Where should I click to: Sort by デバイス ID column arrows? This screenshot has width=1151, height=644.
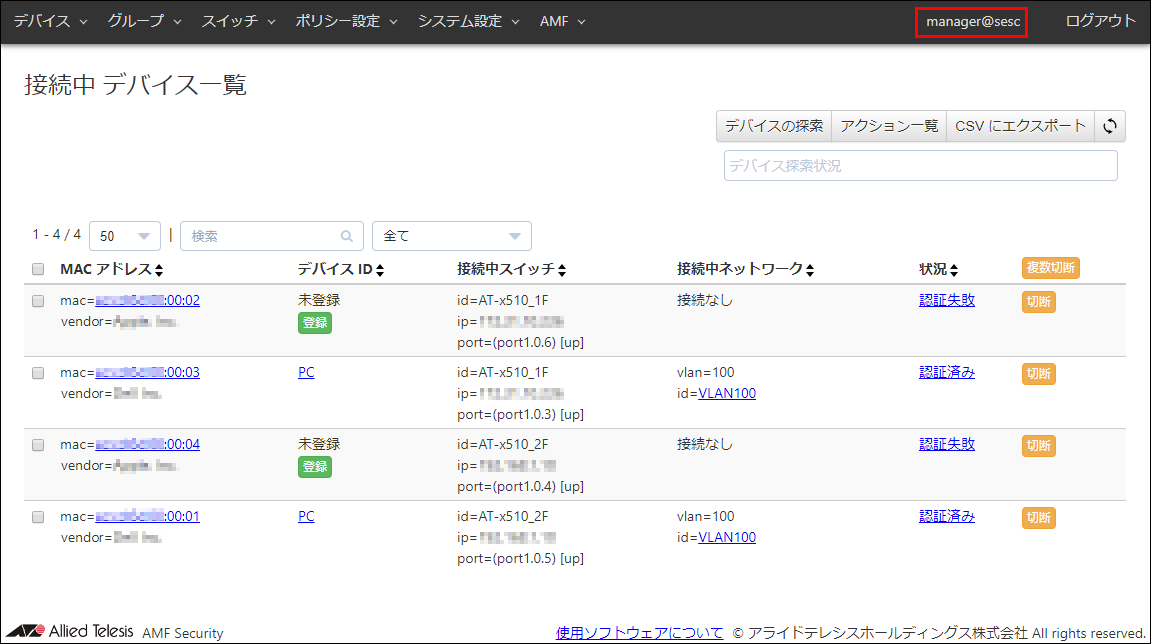click(380, 270)
